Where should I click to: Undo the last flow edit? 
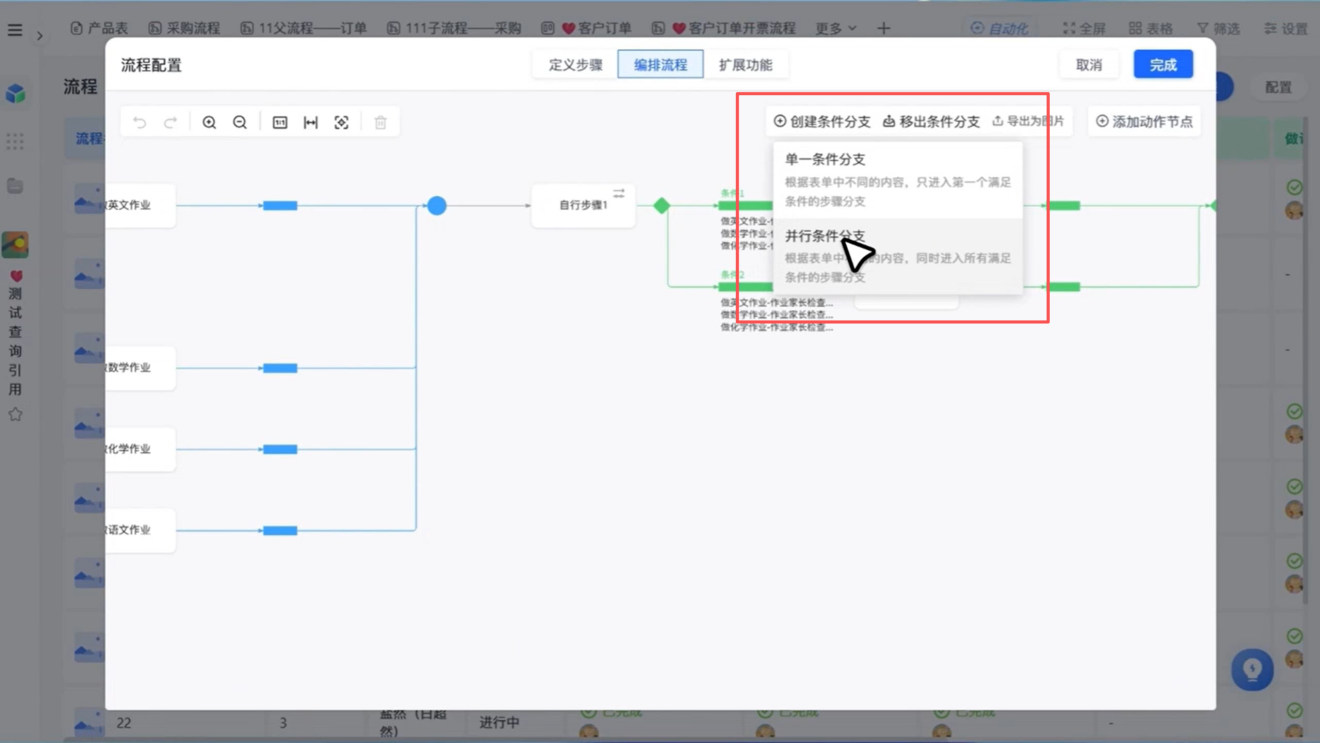(140, 122)
